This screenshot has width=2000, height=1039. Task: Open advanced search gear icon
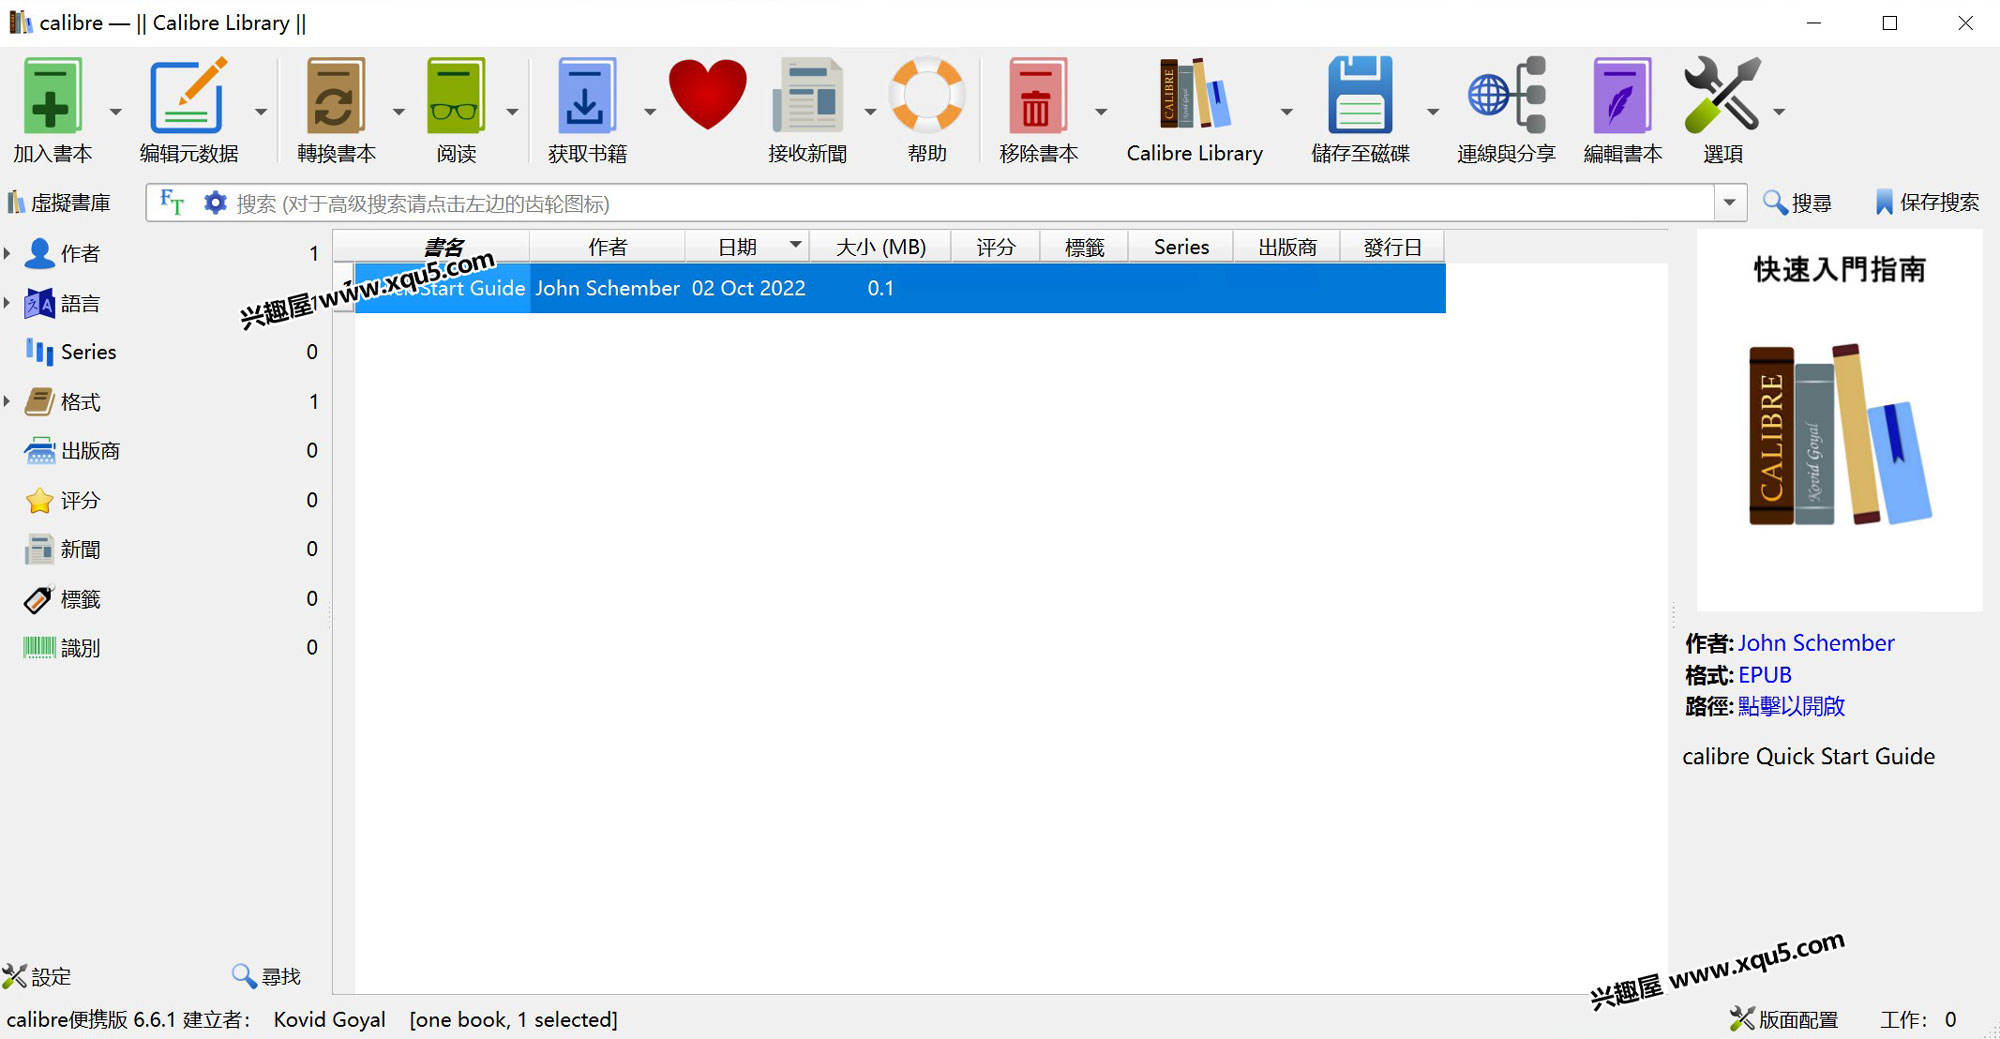tap(215, 203)
